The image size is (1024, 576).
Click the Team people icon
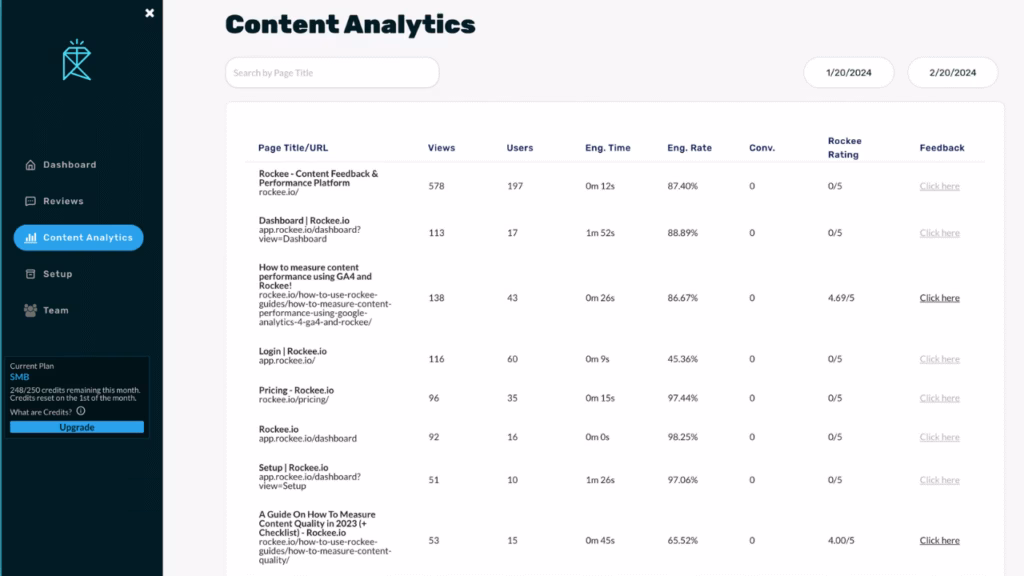[31, 310]
